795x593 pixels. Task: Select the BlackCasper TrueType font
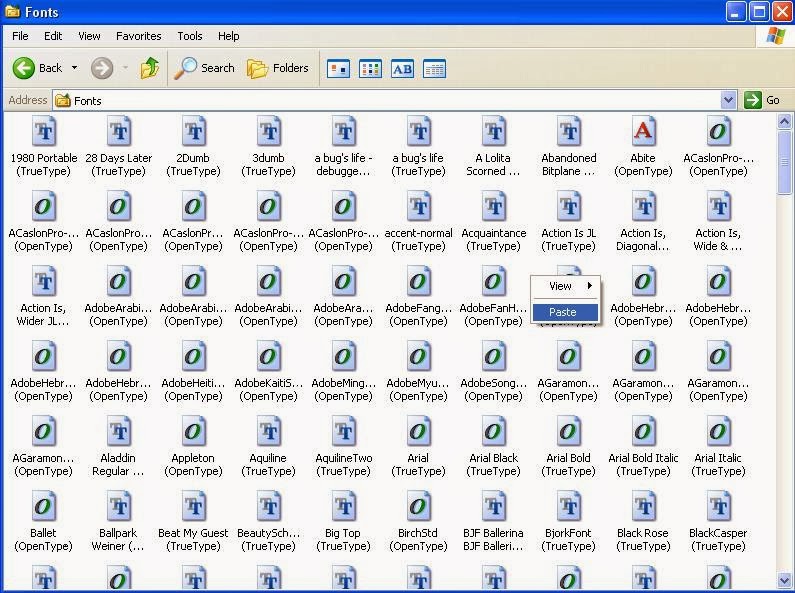718,522
